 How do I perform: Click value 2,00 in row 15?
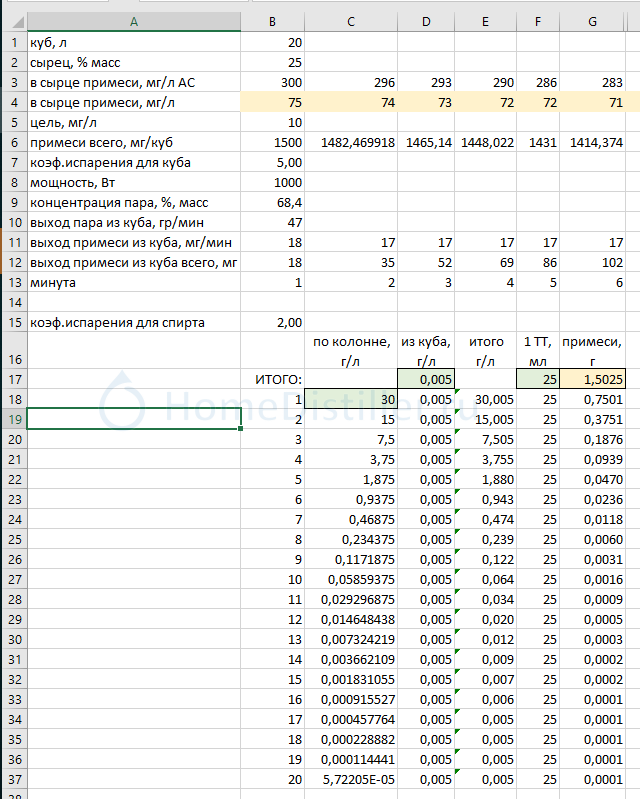[273, 323]
